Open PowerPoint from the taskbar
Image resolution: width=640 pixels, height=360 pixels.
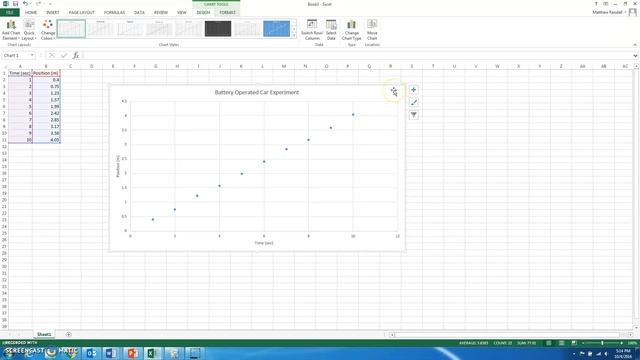pos(132,353)
